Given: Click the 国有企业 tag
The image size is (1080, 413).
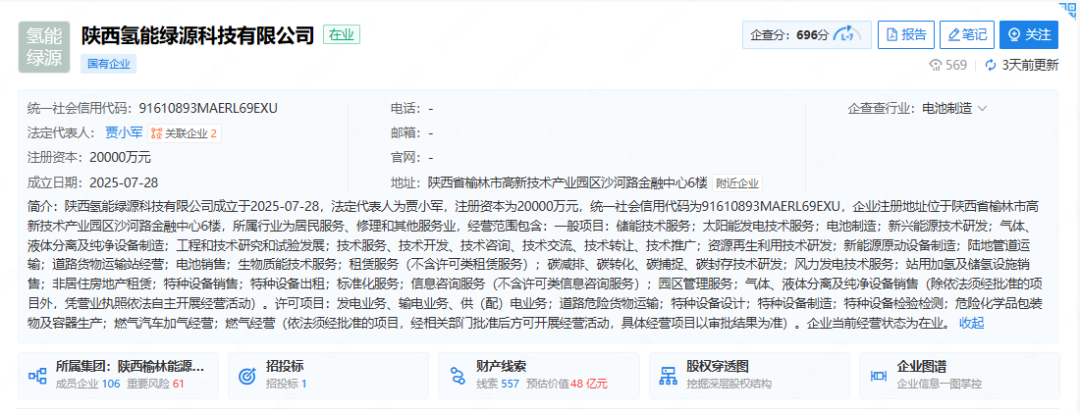Looking at the screenshot, I should pyautogui.click(x=109, y=65).
